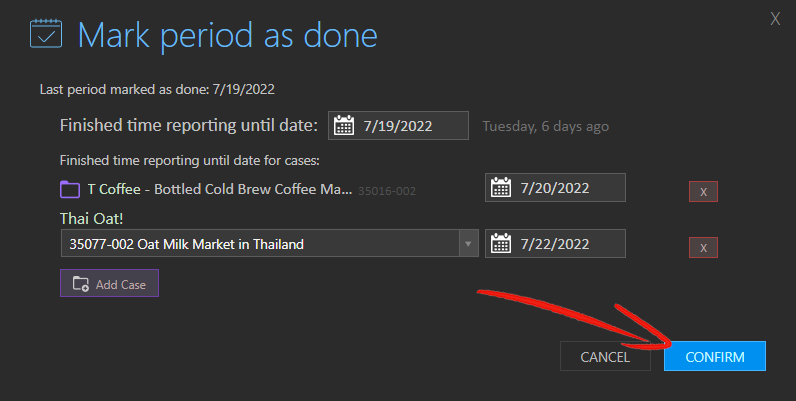Click the 7/22/2022 case date field
The width and height of the screenshot is (796, 401).
tap(555, 243)
